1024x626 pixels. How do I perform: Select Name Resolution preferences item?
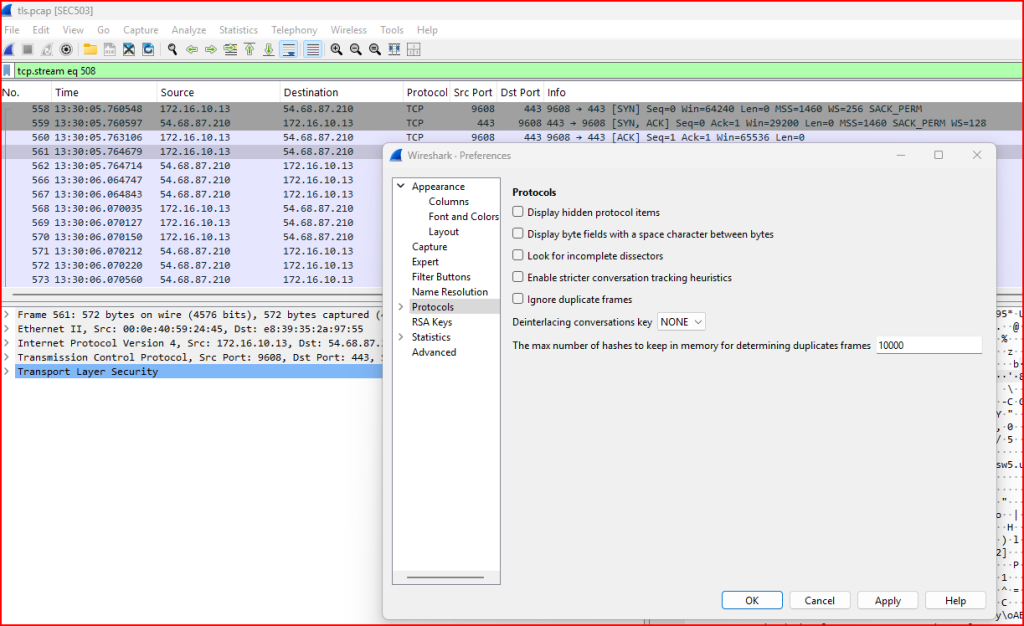click(x=449, y=292)
